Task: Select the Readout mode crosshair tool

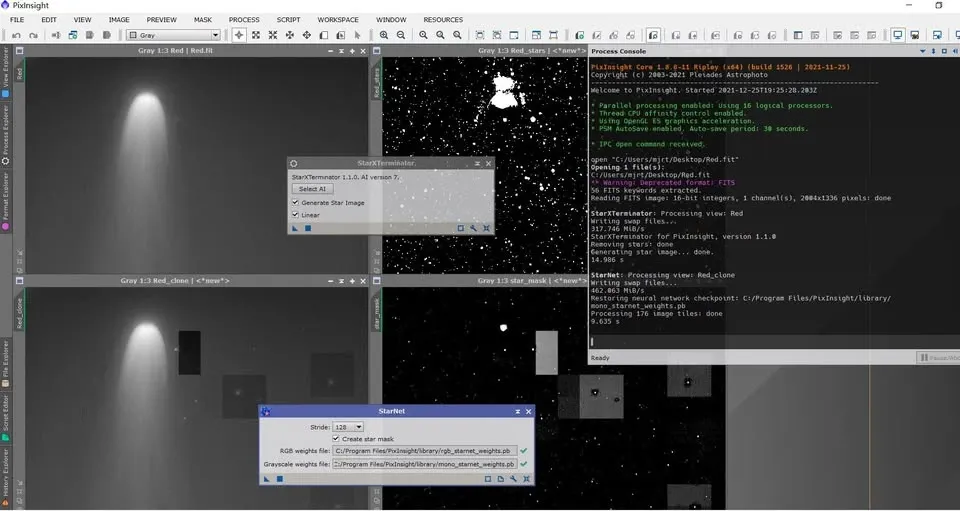Action: [239, 35]
